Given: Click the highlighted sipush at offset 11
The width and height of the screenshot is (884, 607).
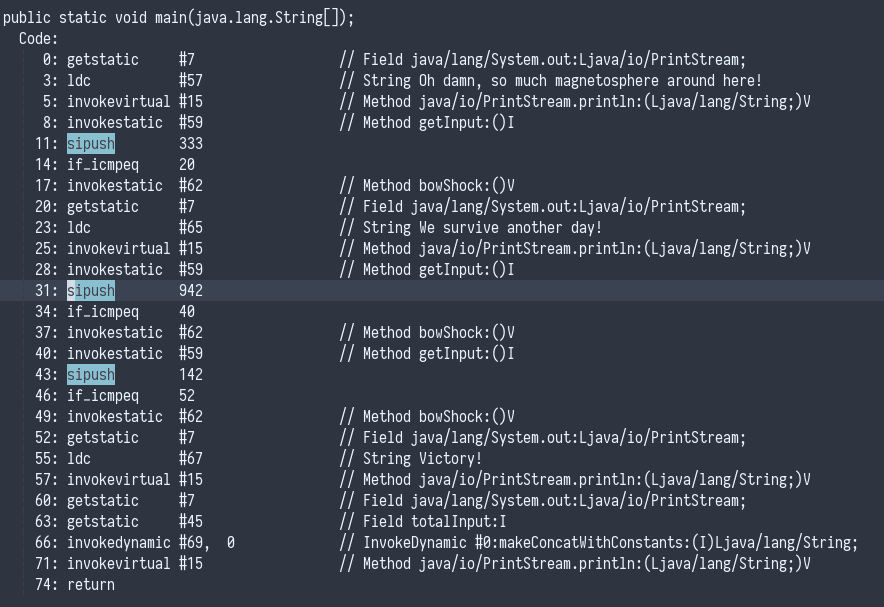Looking at the screenshot, I should [91, 143].
